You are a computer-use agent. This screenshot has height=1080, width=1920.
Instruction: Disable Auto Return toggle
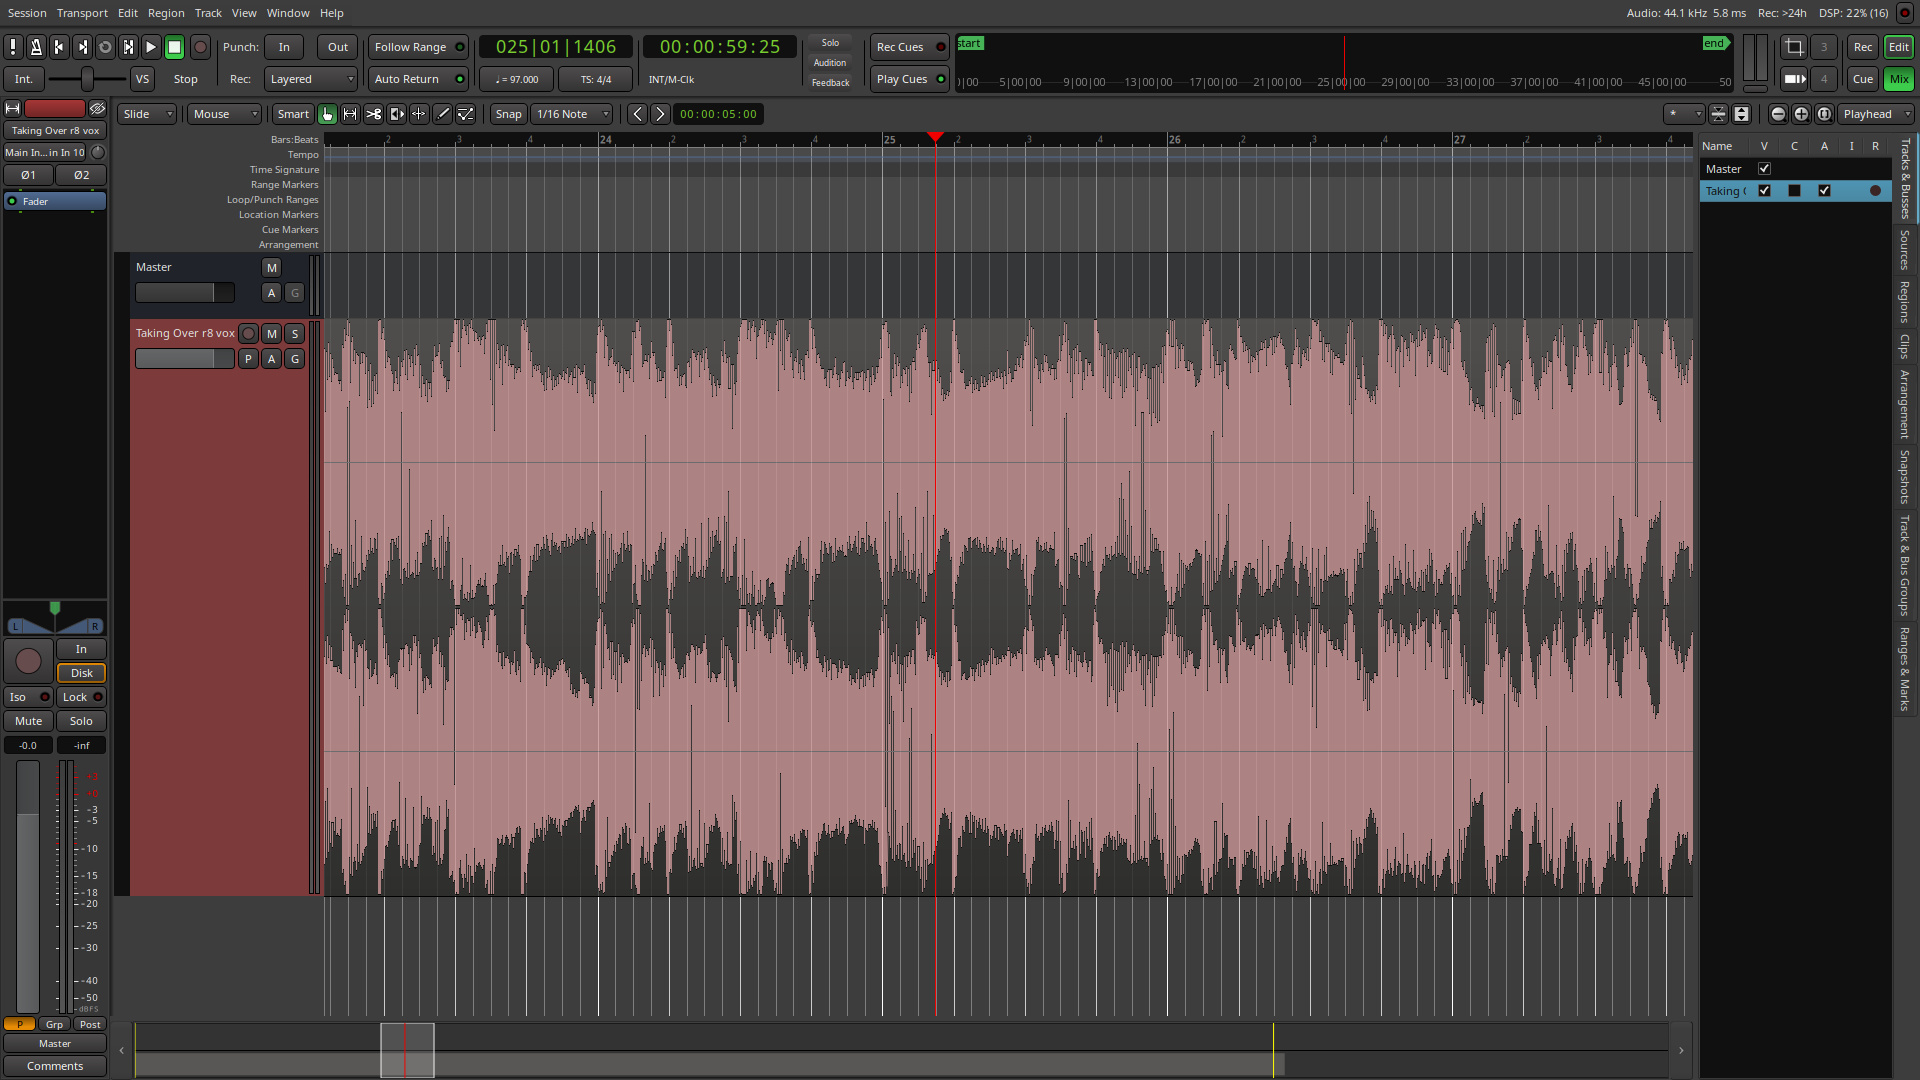click(418, 79)
